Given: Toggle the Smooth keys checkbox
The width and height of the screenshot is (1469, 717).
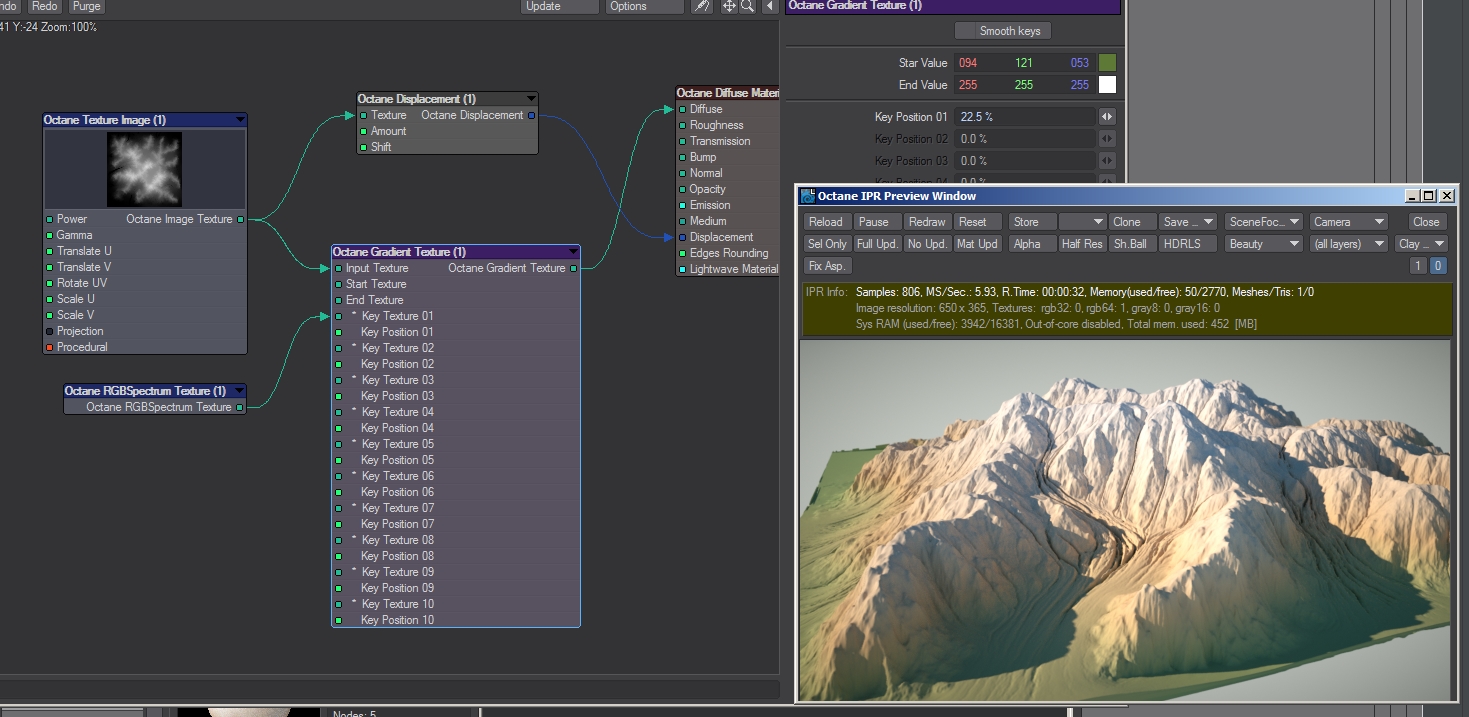Looking at the screenshot, I should [x=1003, y=31].
